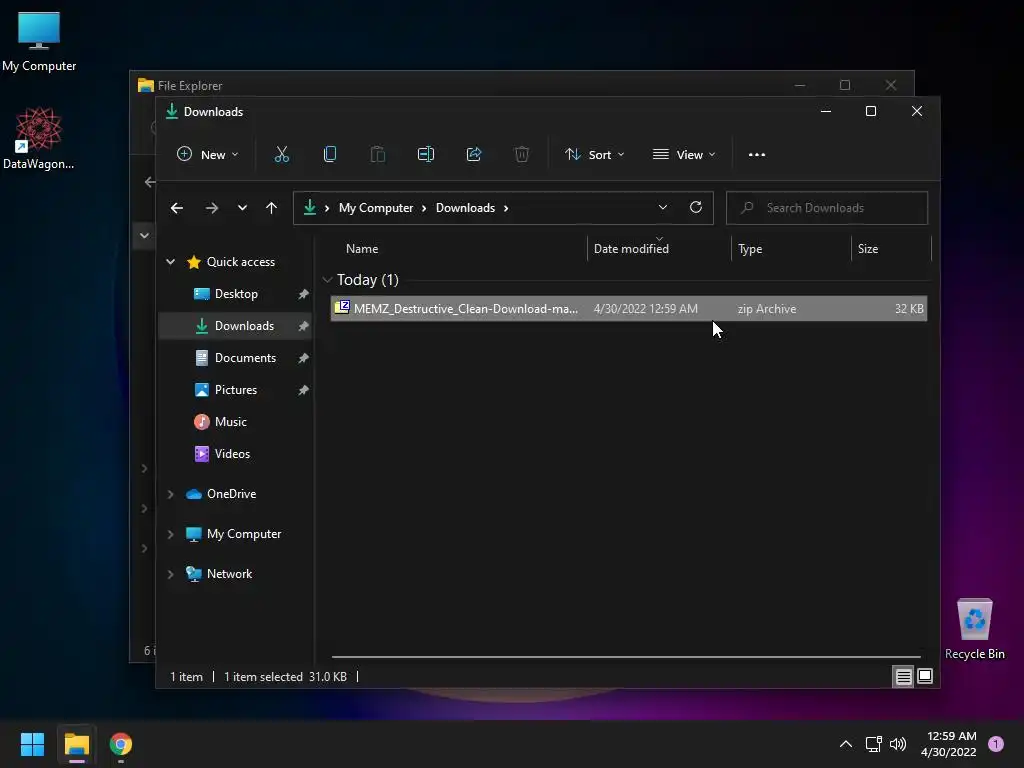Open Documents in the navigation pane

pyautogui.click(x=245, y=358)
